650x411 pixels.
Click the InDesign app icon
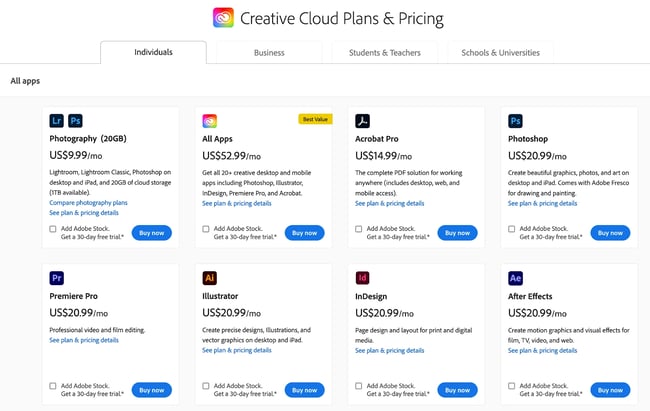pos(363,278)
